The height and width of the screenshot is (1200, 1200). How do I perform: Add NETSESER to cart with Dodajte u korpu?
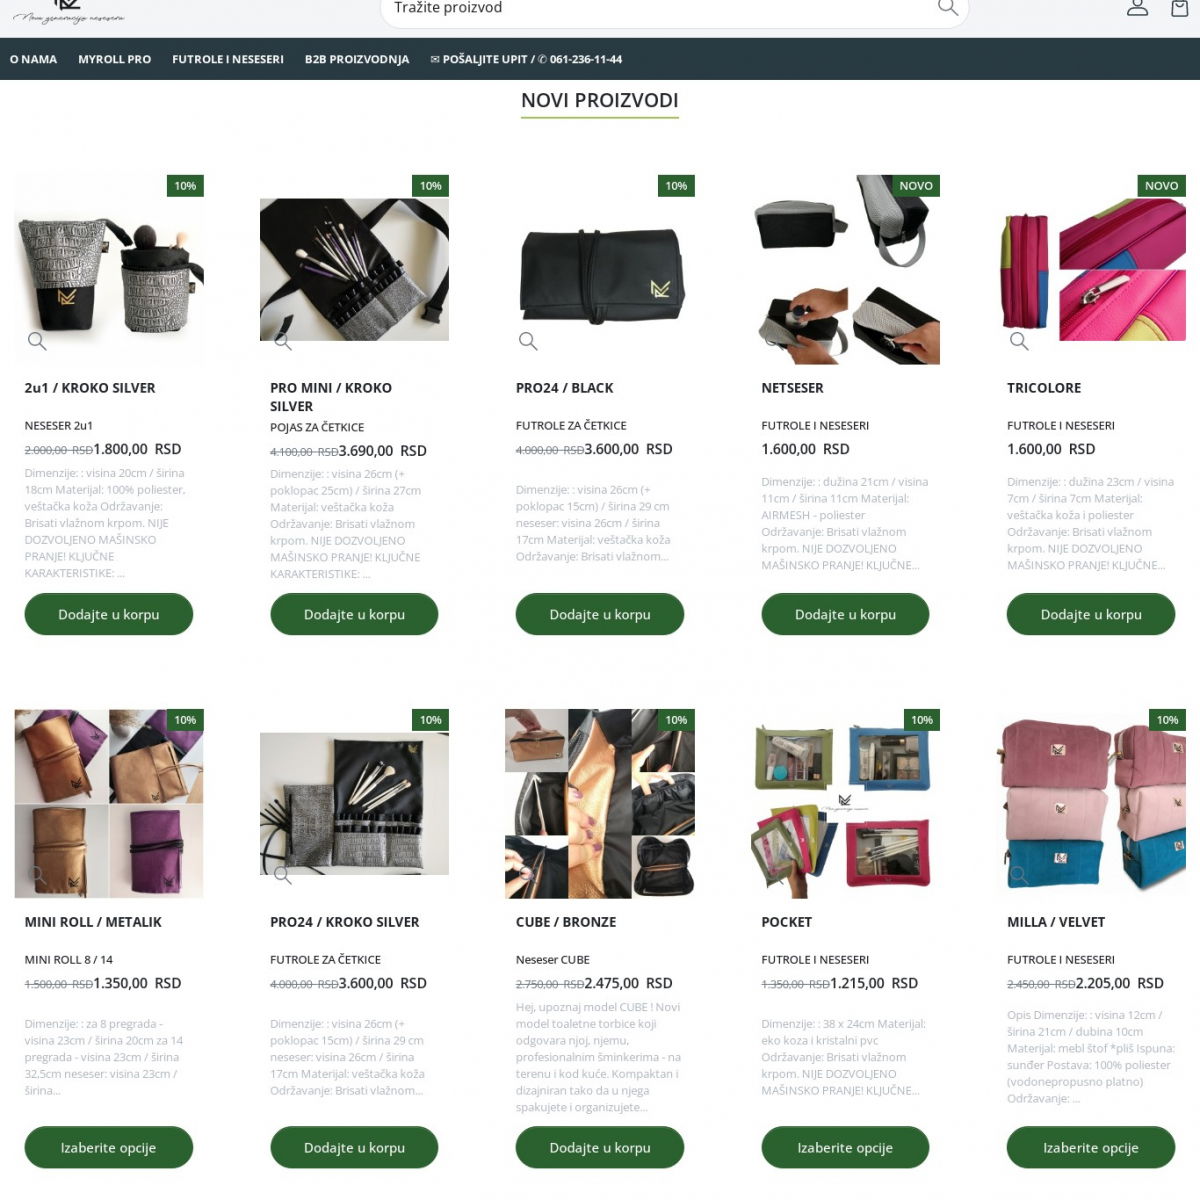tap(845, 614)
